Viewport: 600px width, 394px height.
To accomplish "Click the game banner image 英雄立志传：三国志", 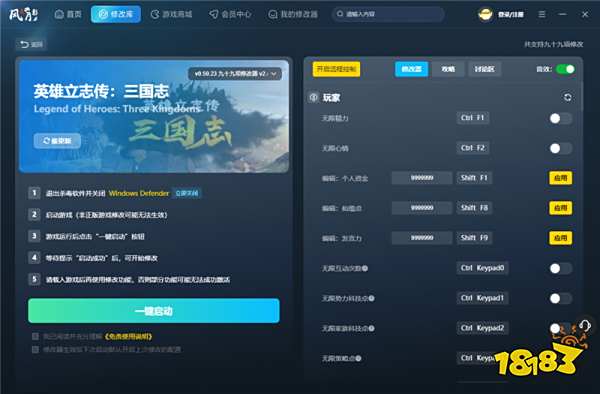I will [154, 116].
